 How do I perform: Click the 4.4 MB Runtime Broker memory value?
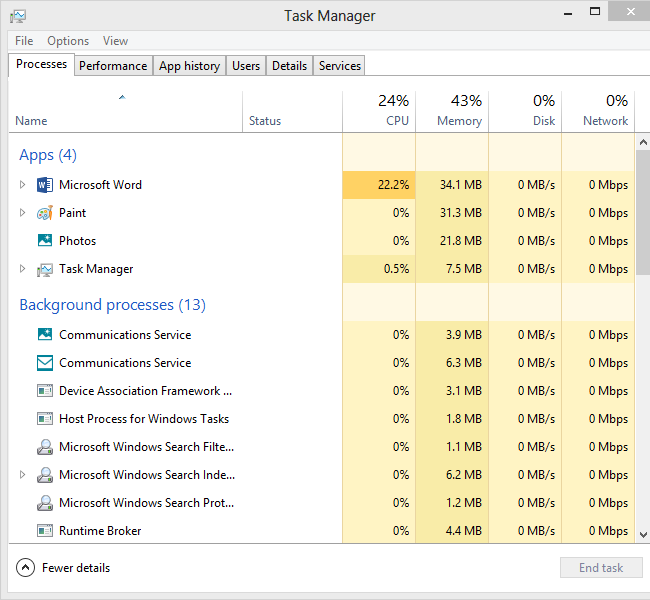[464, 531]
